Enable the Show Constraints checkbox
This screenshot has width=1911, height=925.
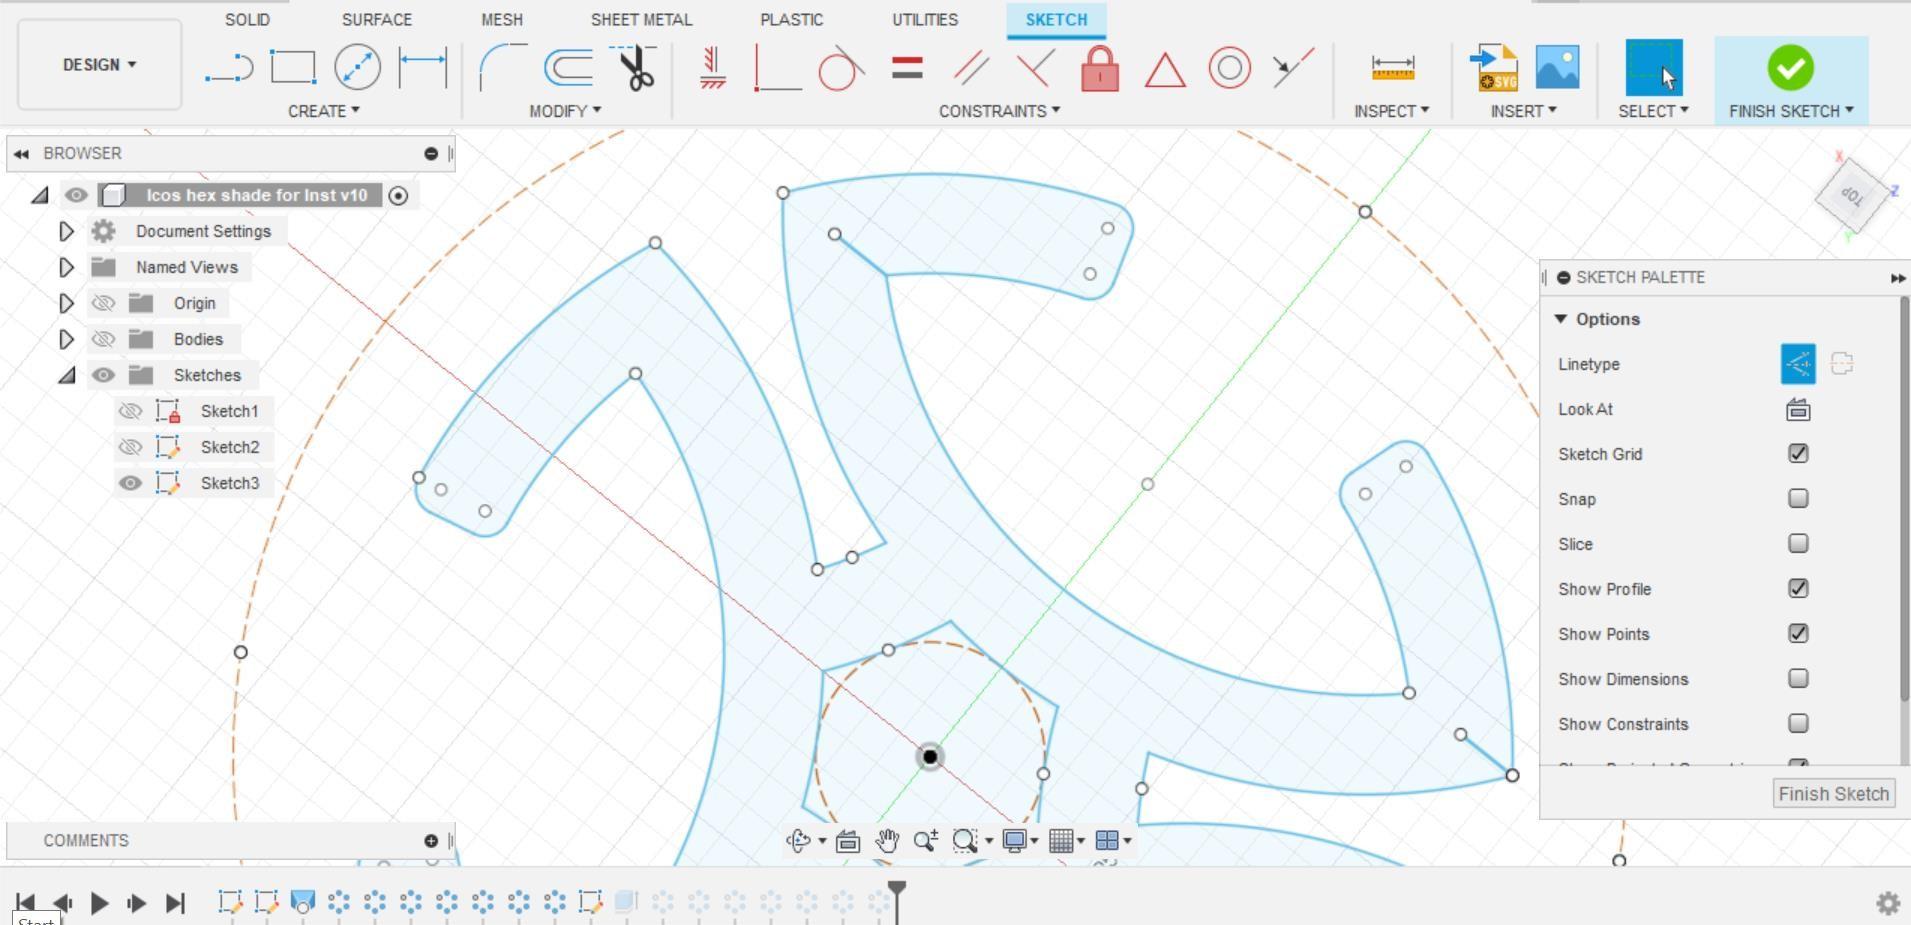point(1798,724)
